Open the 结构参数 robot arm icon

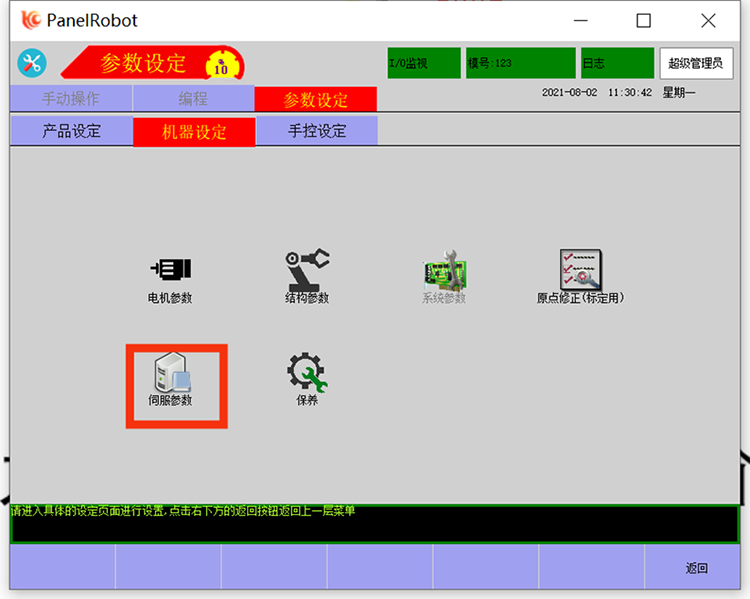click(x=307, y=270)
